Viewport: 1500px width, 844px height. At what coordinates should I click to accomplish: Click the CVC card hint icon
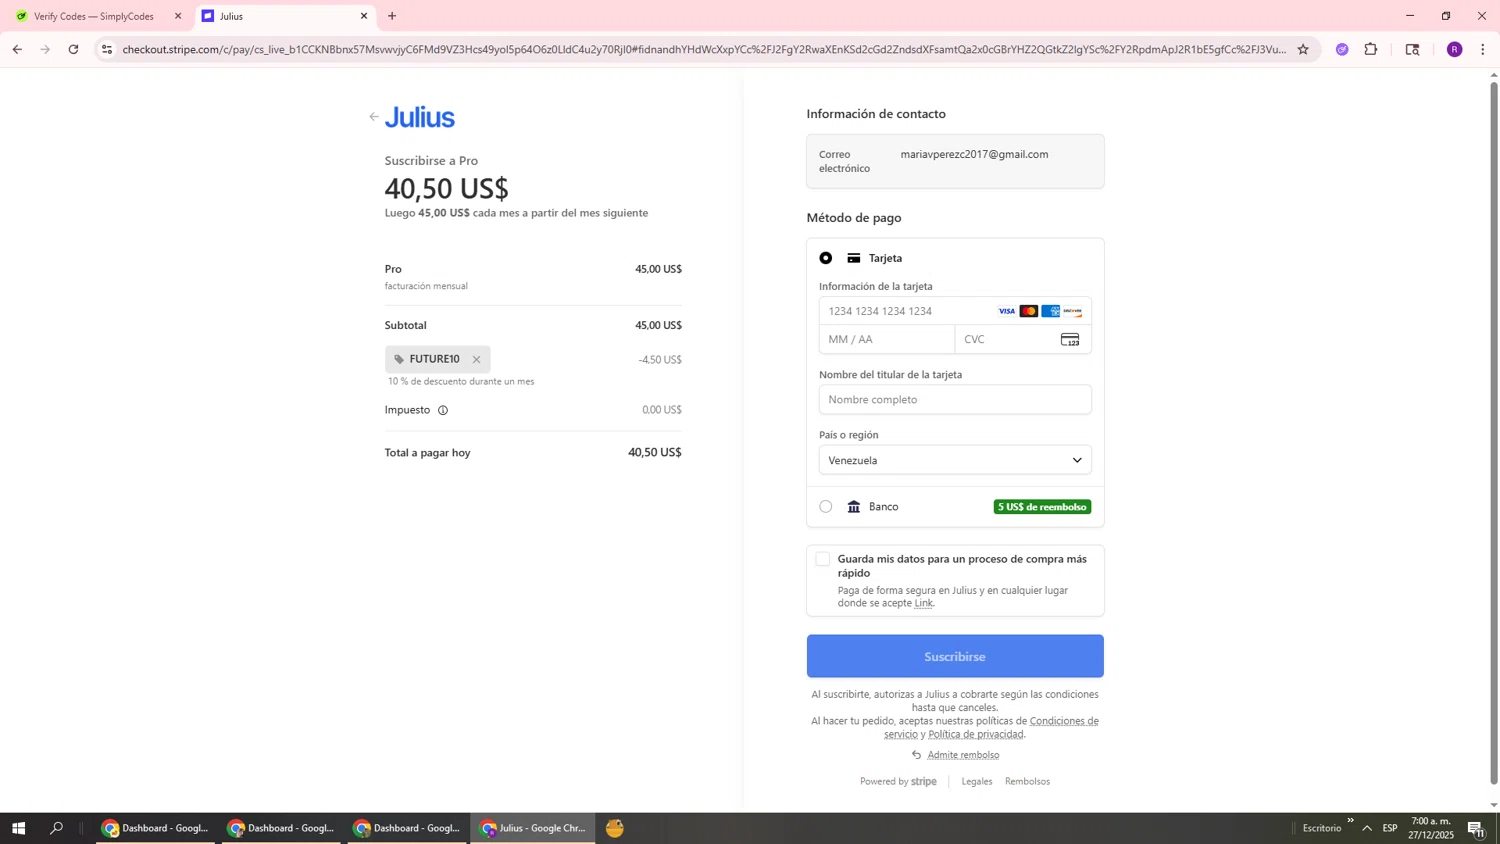[1070, 340]
